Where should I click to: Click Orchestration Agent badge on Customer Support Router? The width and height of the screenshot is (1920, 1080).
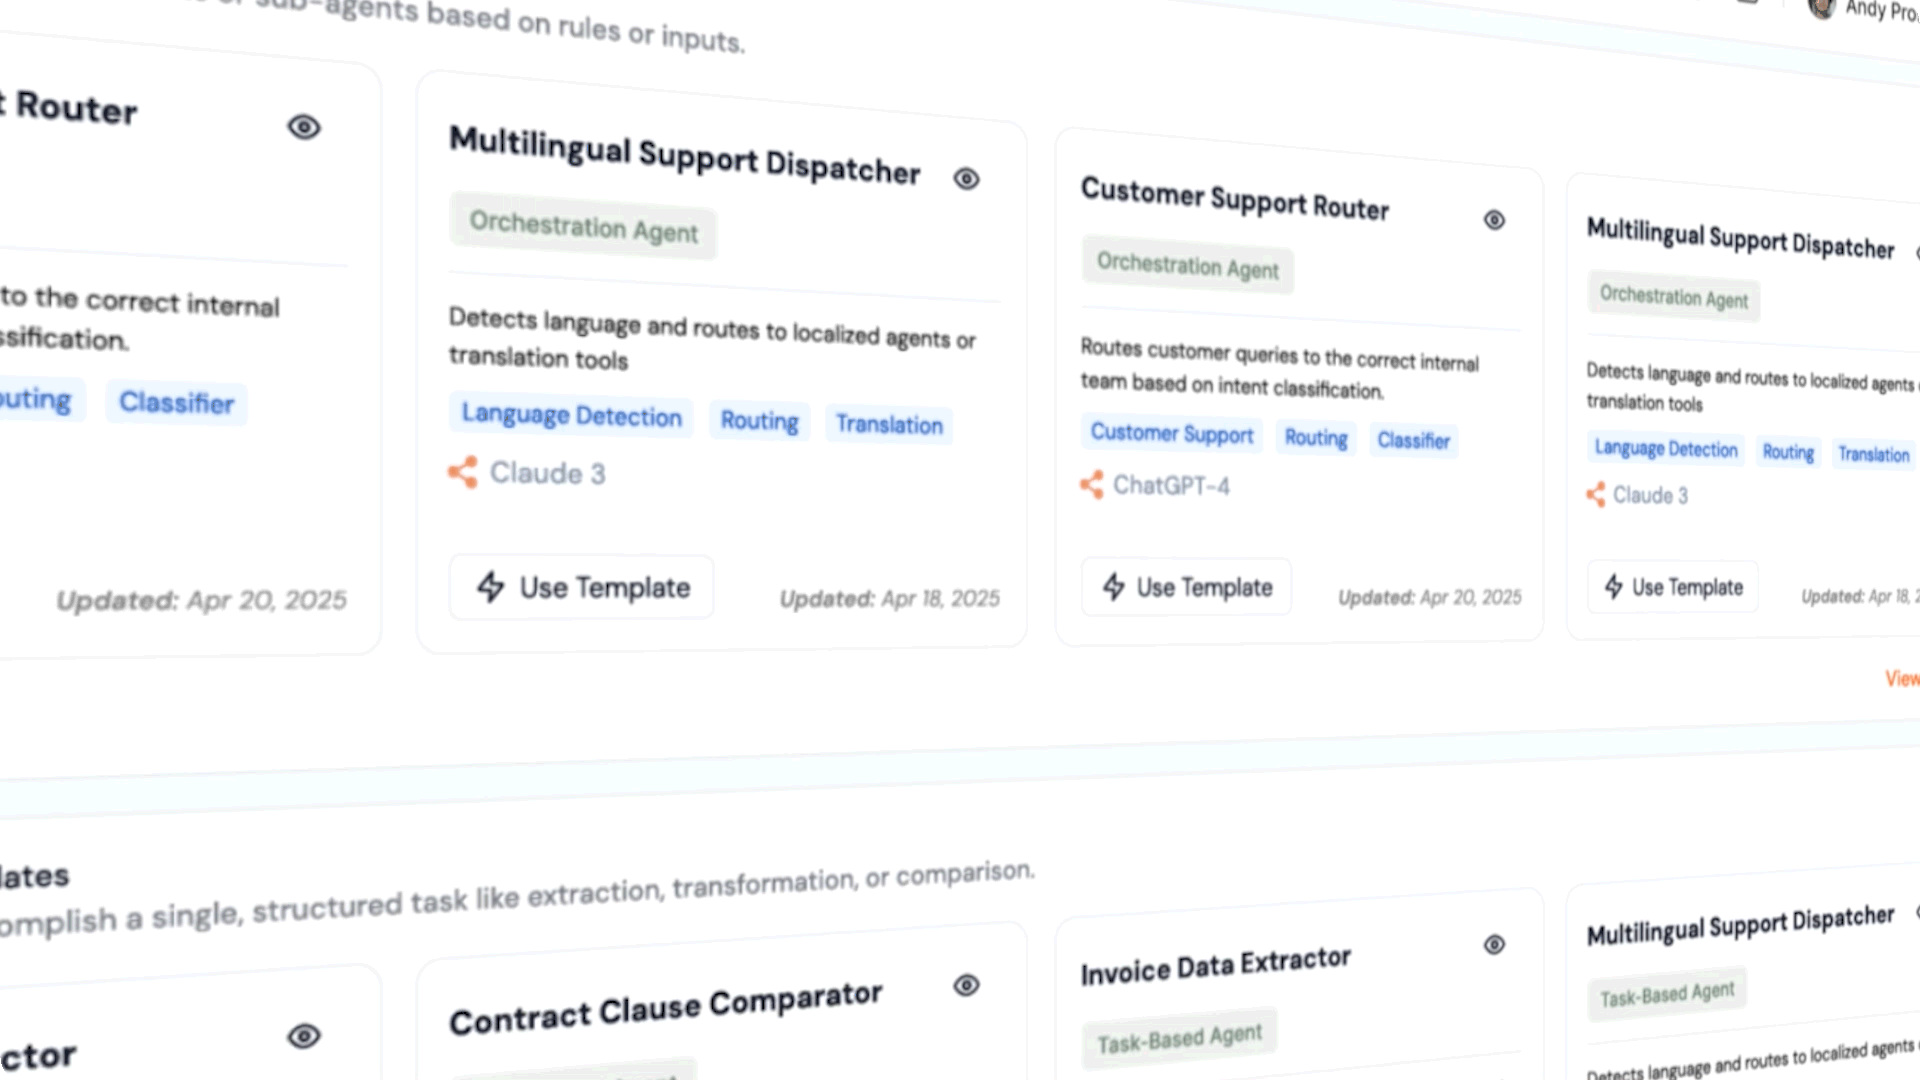click(x=1187, y=267)
